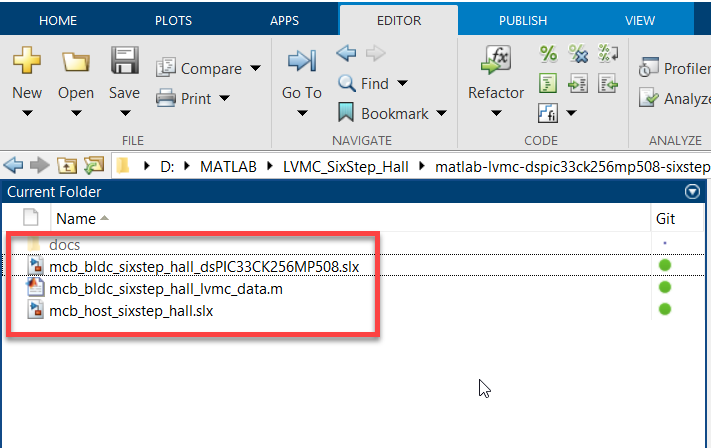
Task: Click the Increase indent icon
Action: pos(578,83)
